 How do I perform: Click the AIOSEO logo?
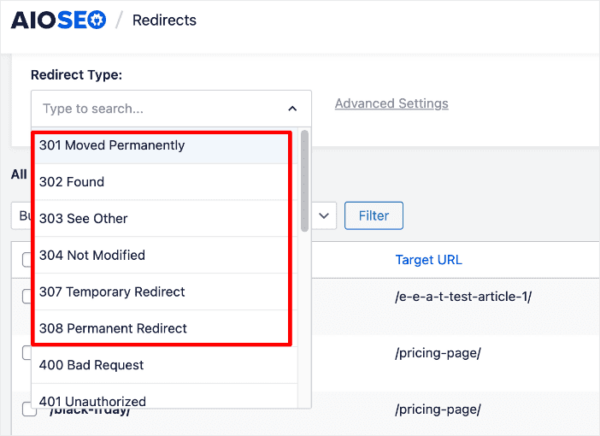(58, 20)
